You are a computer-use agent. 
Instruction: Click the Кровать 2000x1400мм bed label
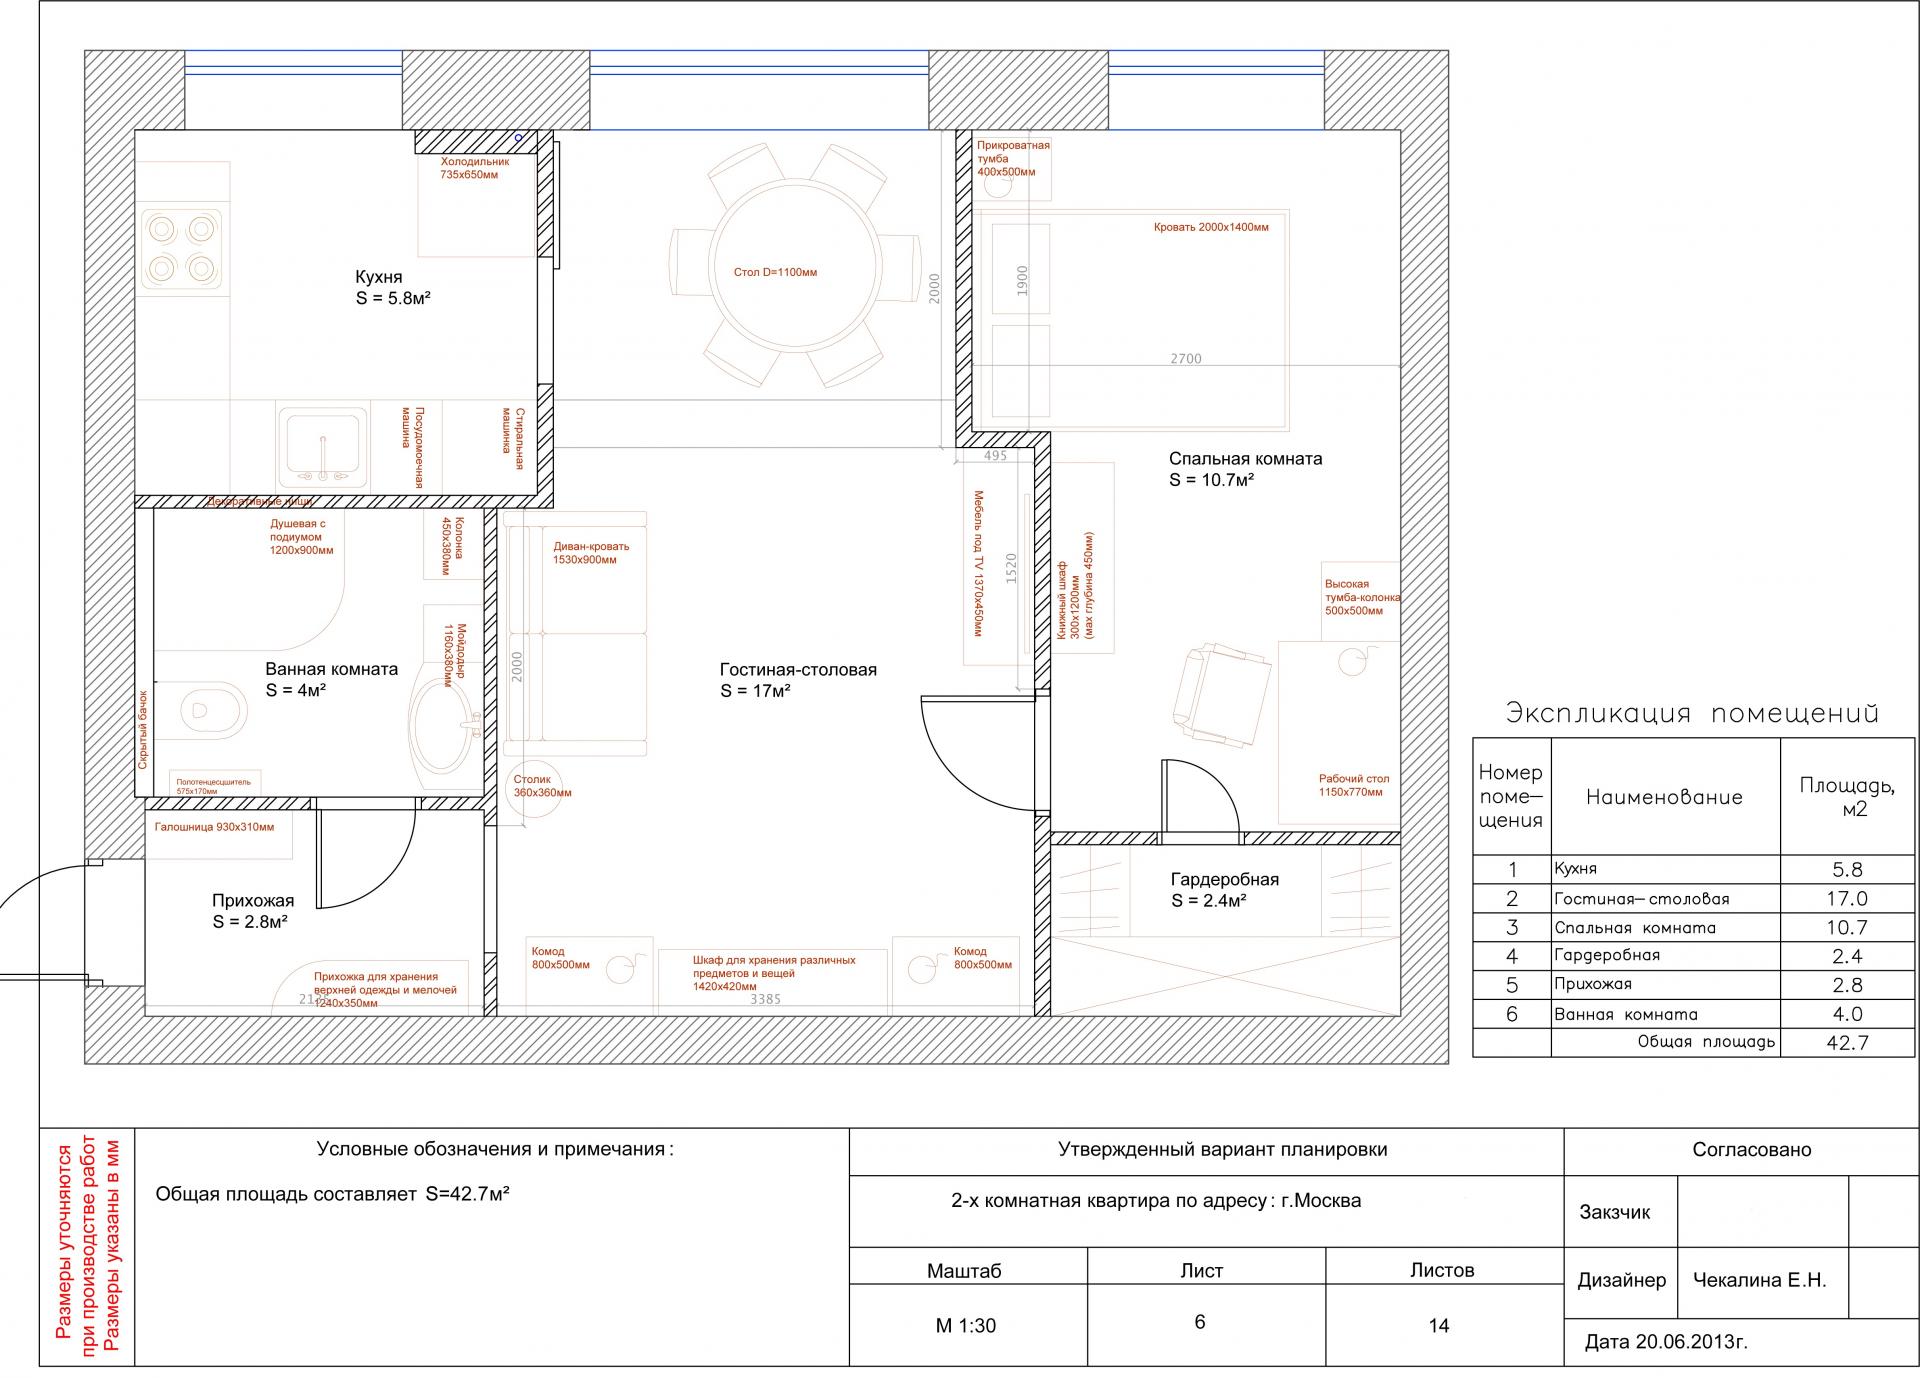pos(1210,227)
